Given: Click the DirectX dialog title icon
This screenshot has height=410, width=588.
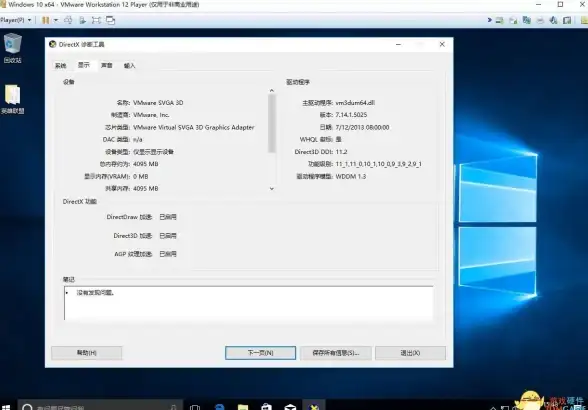Looking at the screenshot, I should (x=53, y=44).
